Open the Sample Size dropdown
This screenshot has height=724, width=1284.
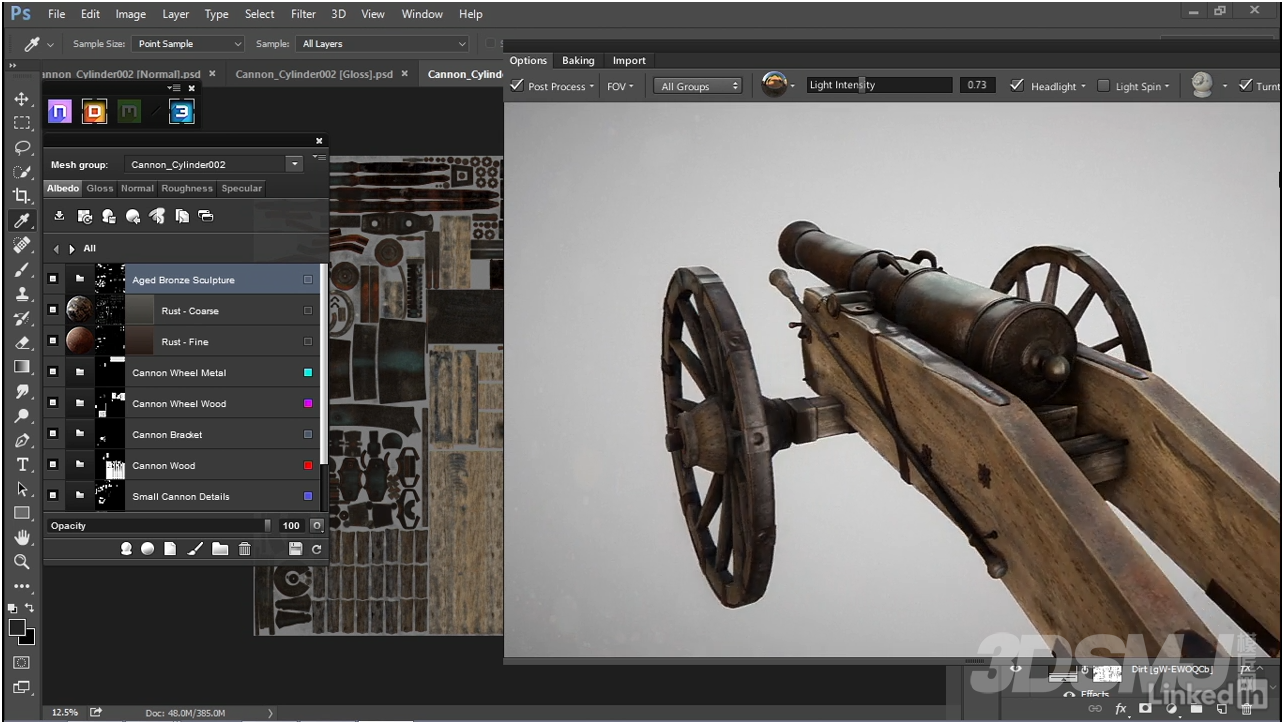click(x=189, y=44)
